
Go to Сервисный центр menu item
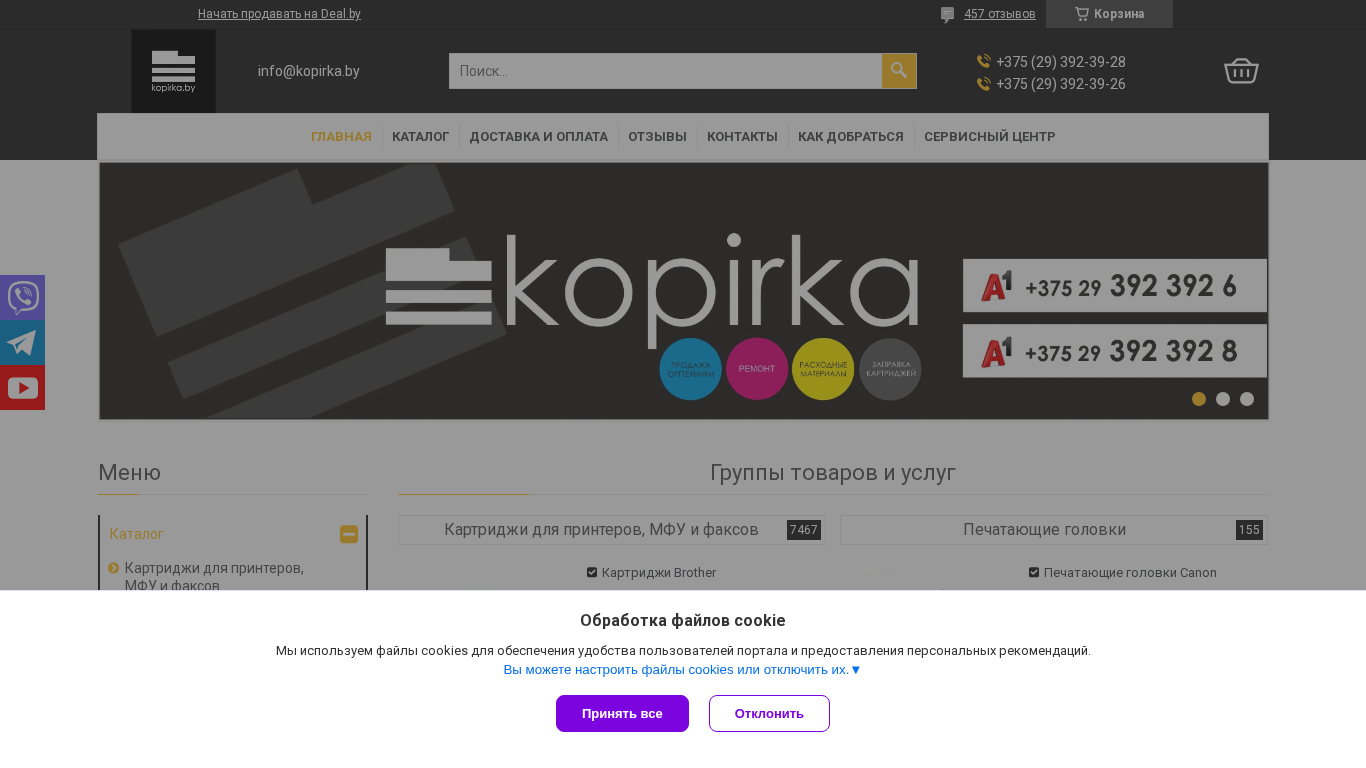pyautogui.click(x=990, y=137)
